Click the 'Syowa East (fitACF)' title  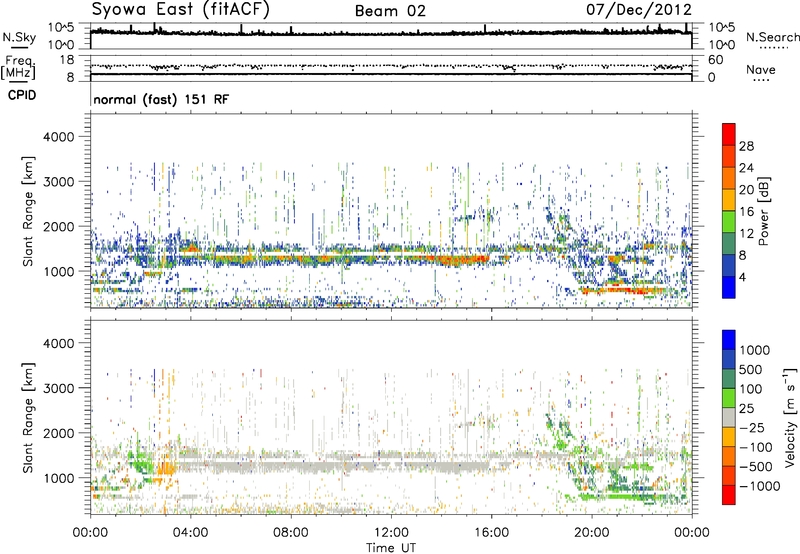tap(181, 9)
